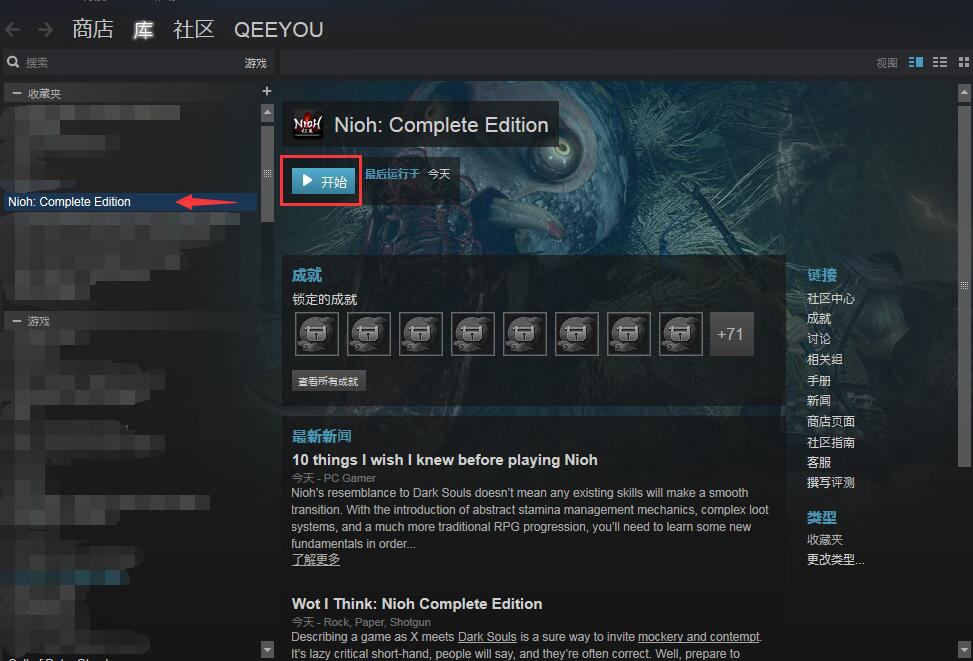Image resolution: width=973 pixels, height=661 pixels.
Task: Click the fourth locked achievement icon
Action: click(473, 334)
